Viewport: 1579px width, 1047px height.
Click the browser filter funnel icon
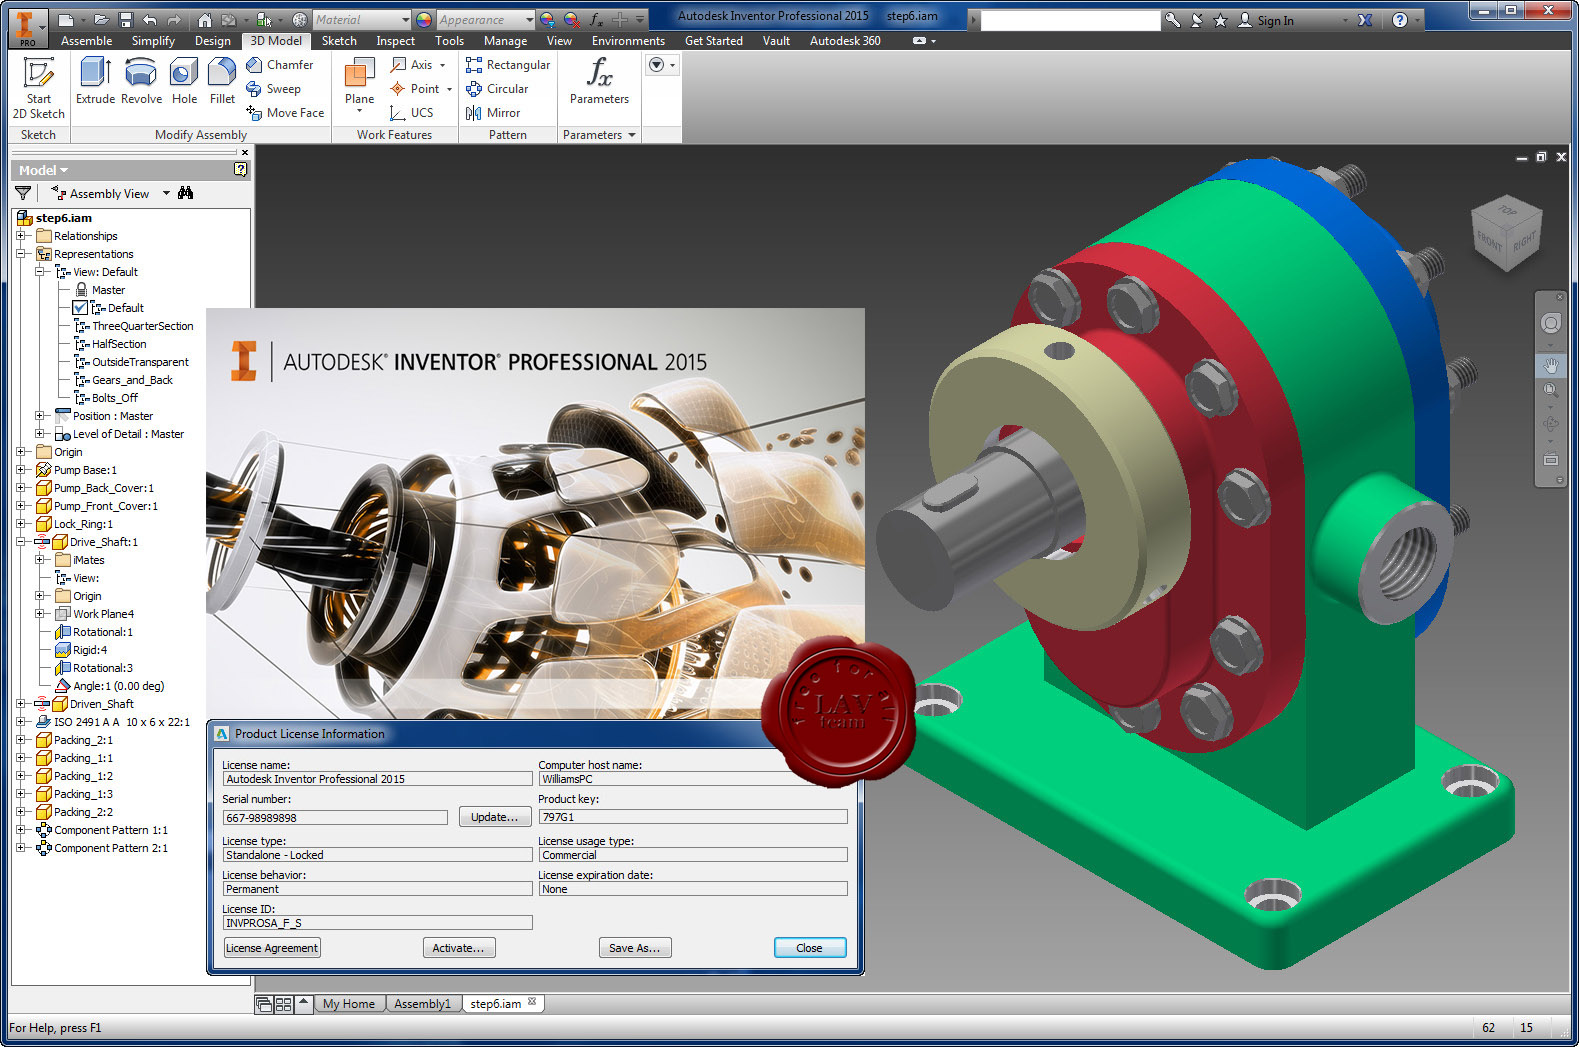click(x=24, y=193)
